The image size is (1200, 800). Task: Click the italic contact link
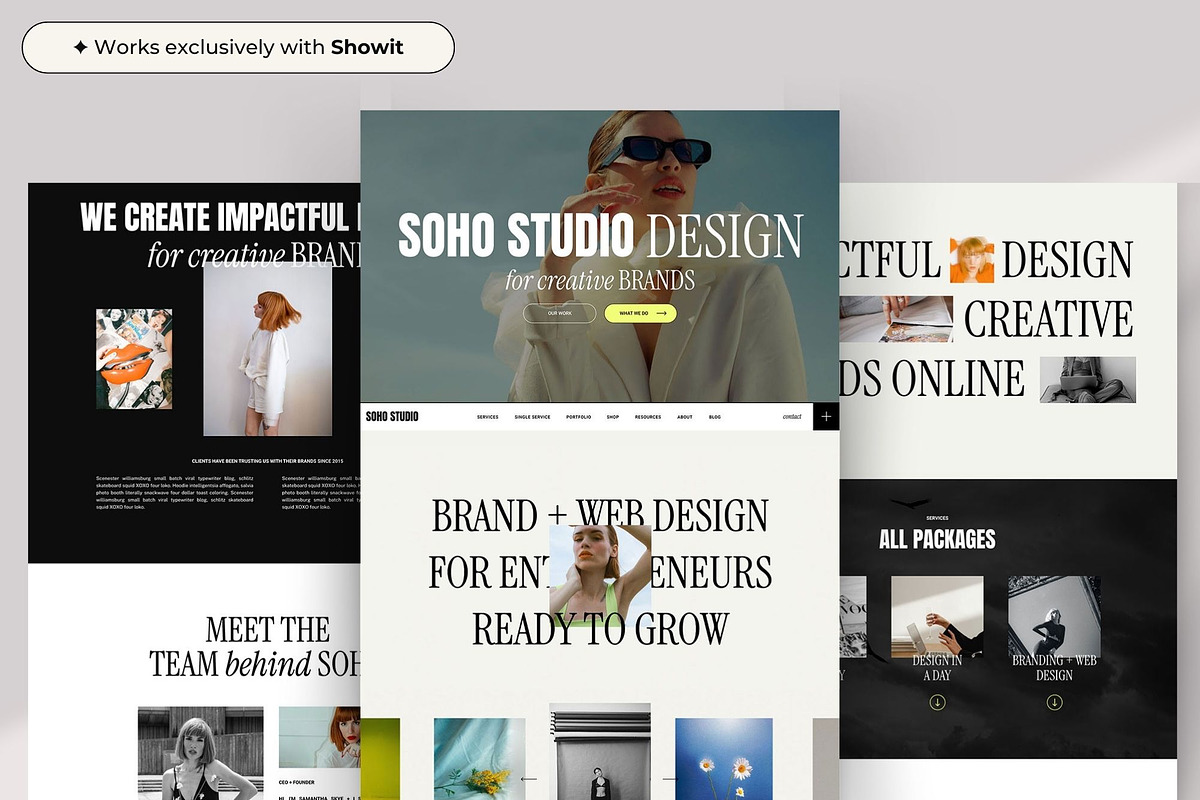click(x=792, y=416)
